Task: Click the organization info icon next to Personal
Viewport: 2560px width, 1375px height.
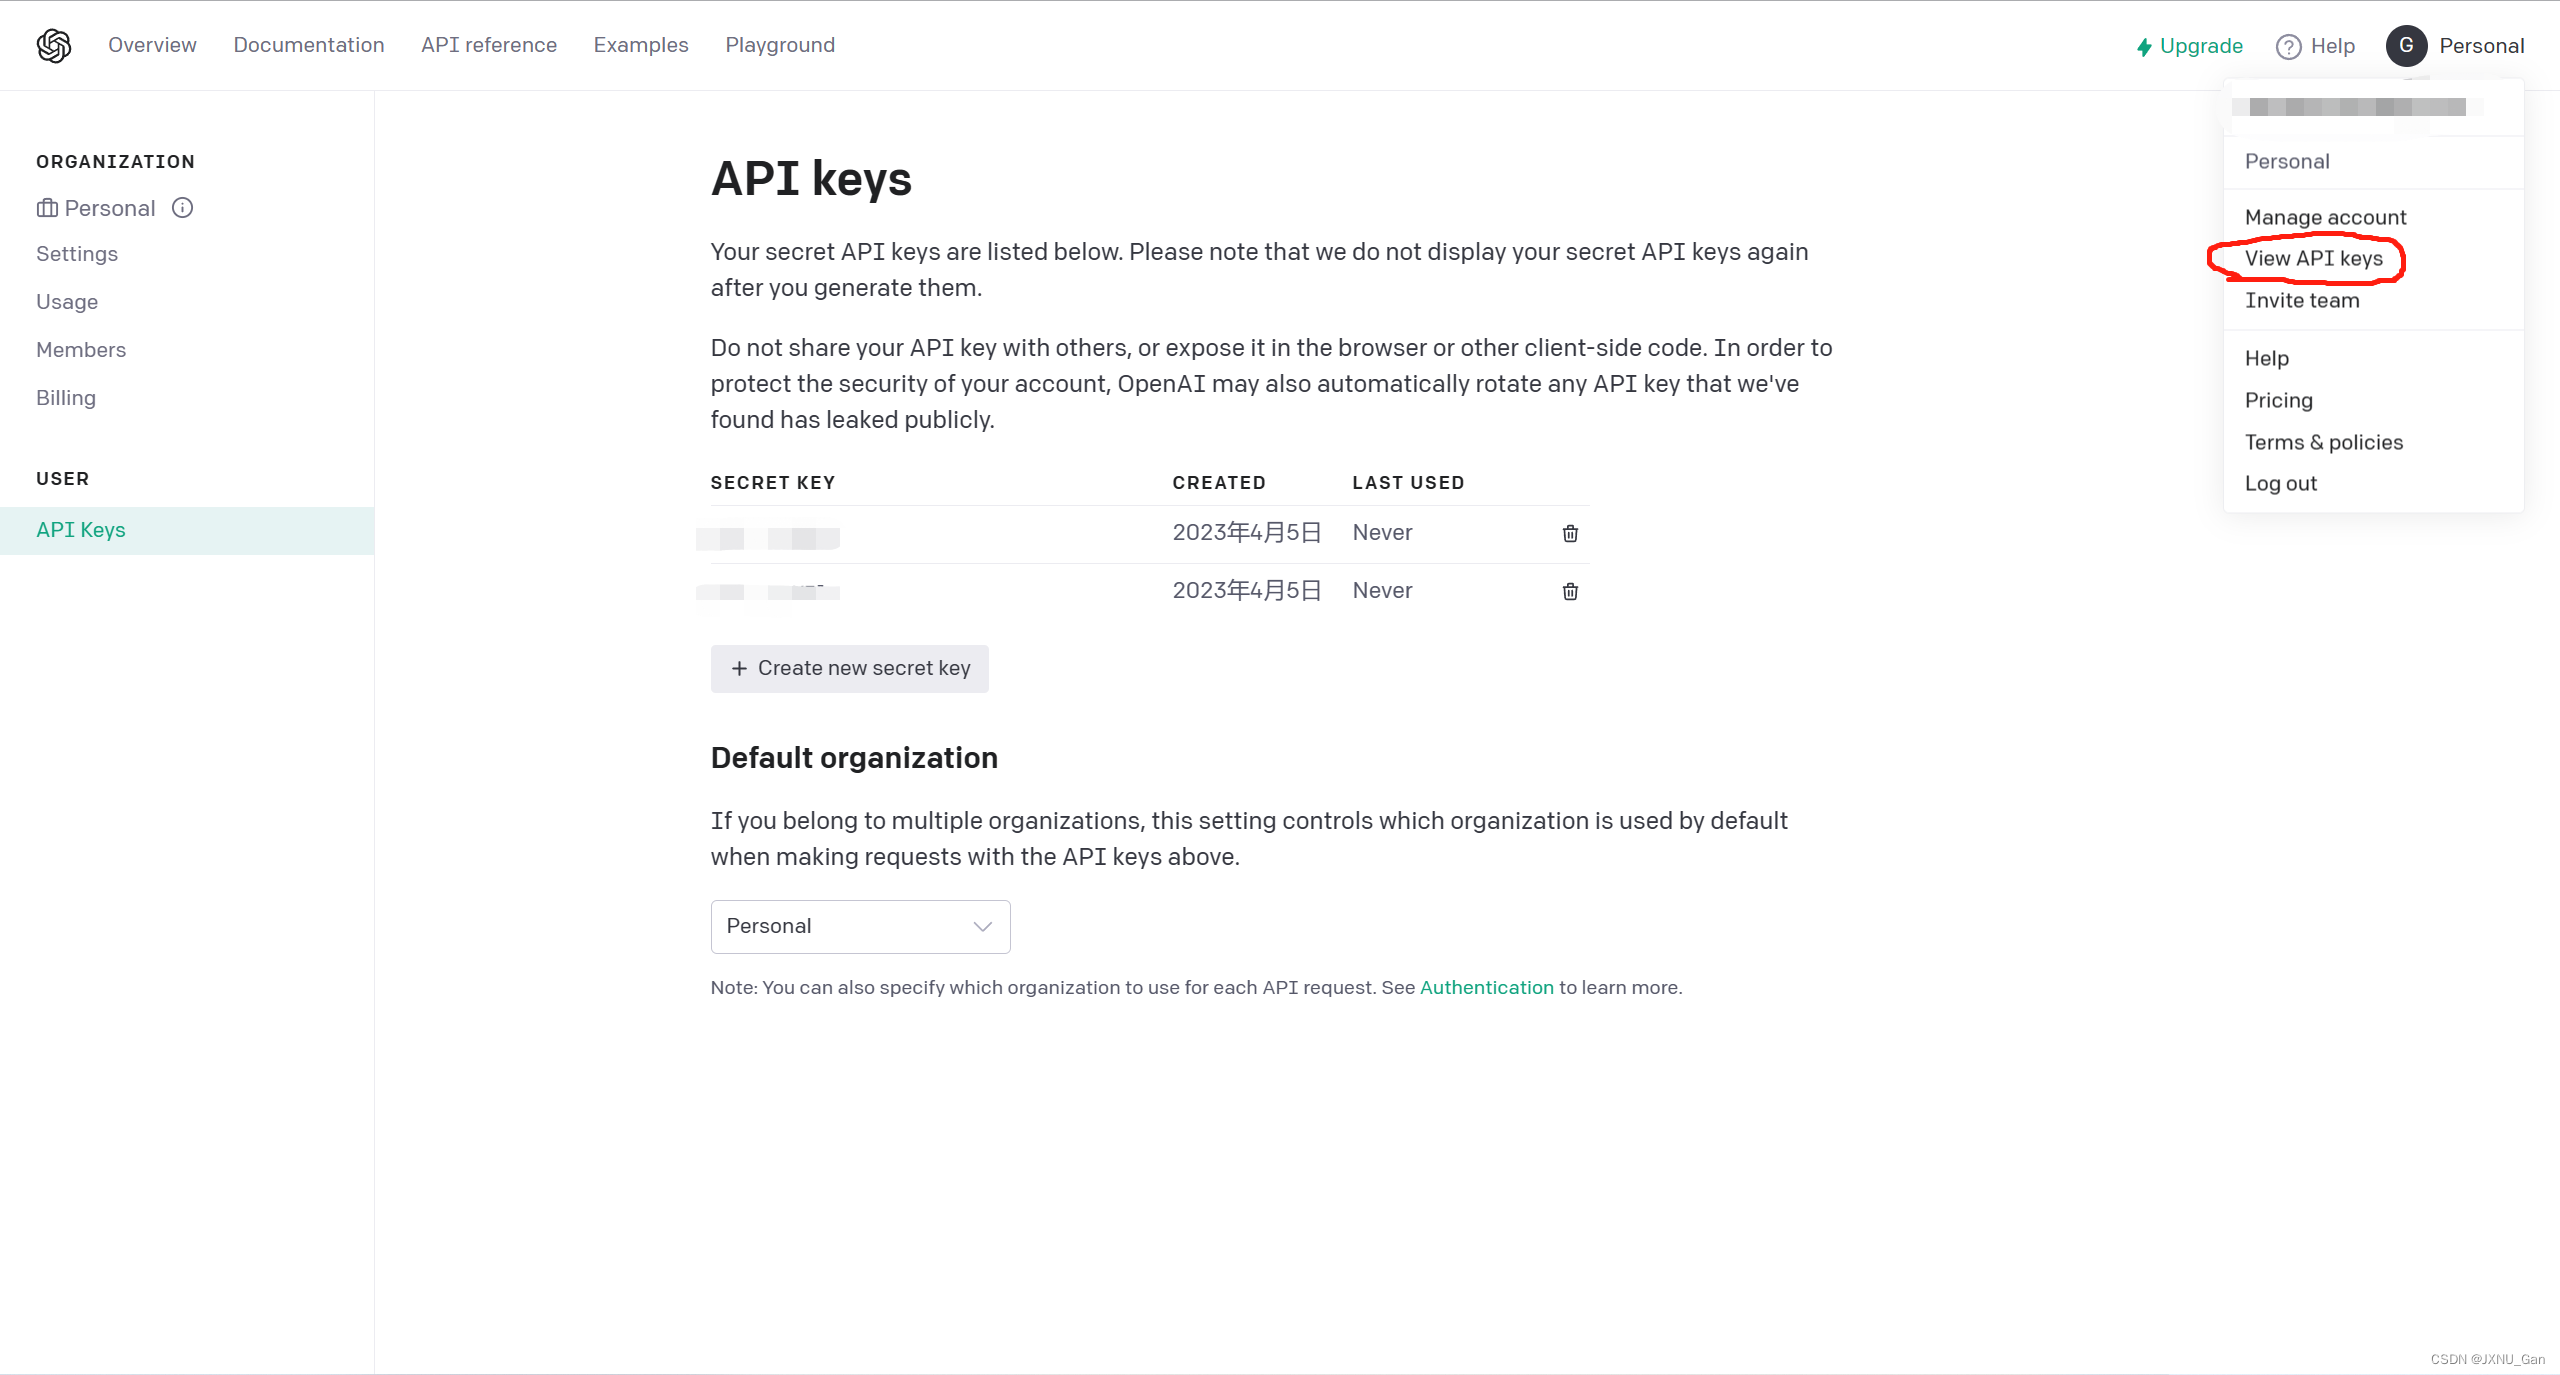Action: 183,207
